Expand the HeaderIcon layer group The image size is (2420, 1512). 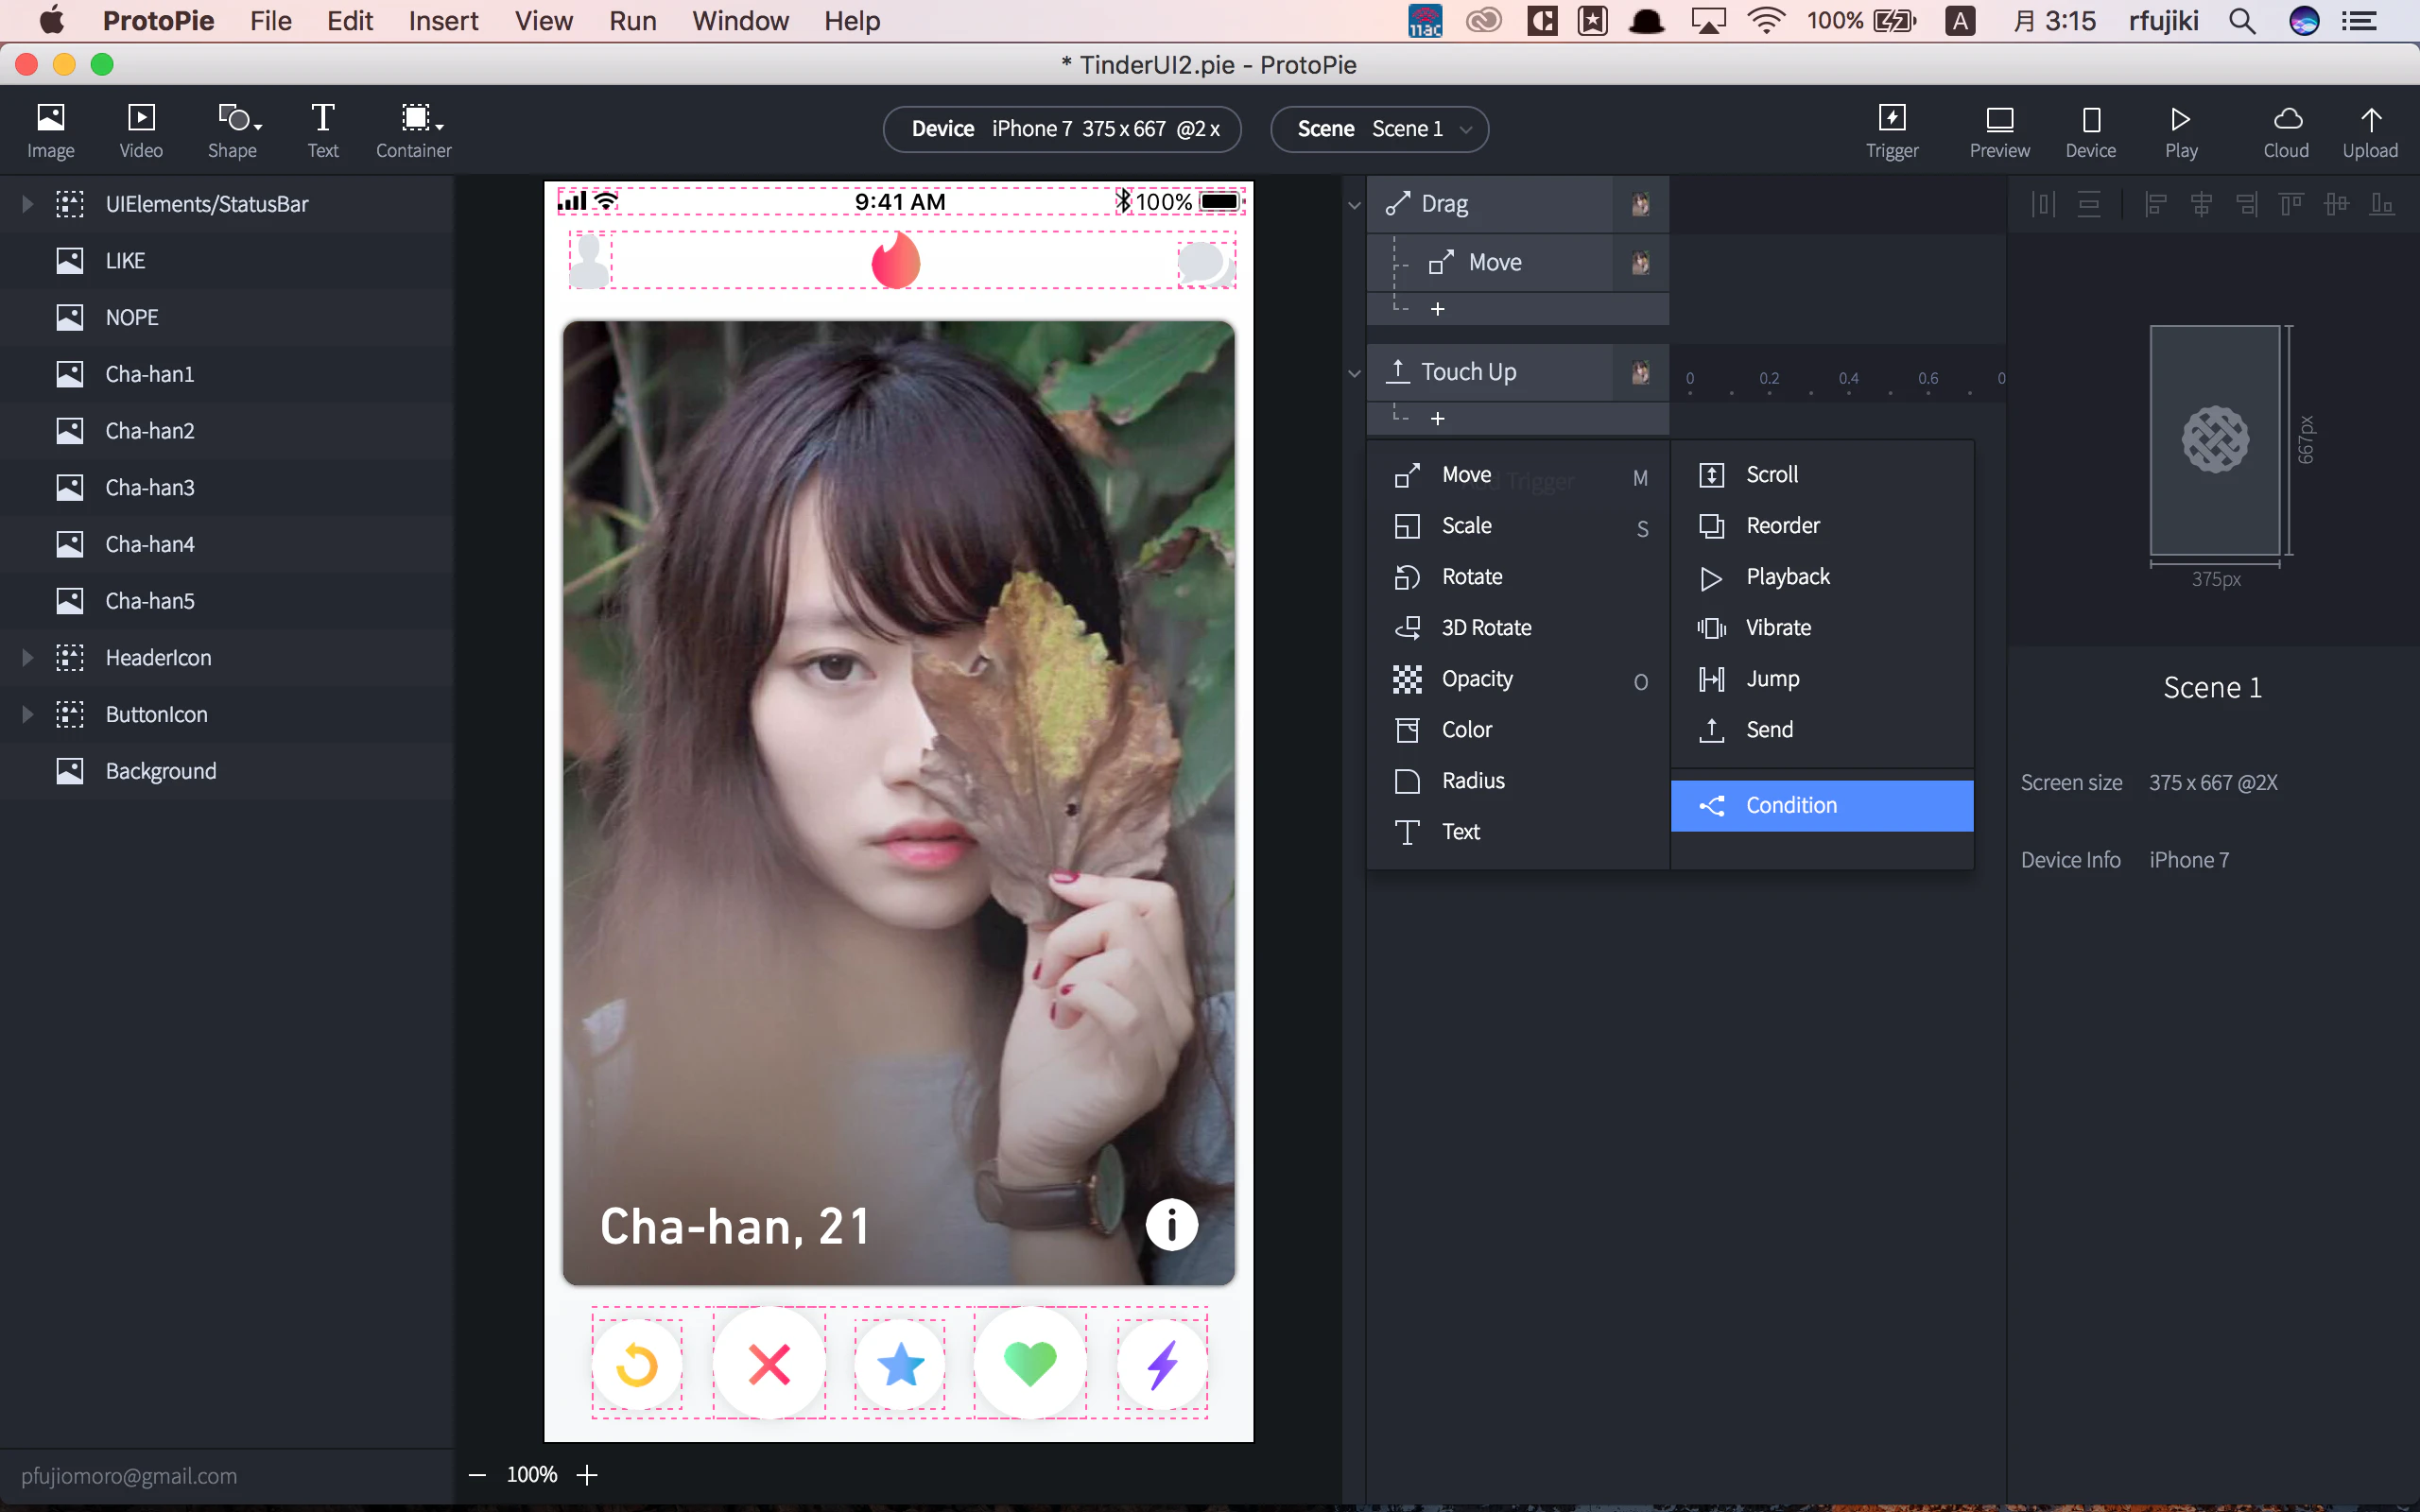click(28, 657)
